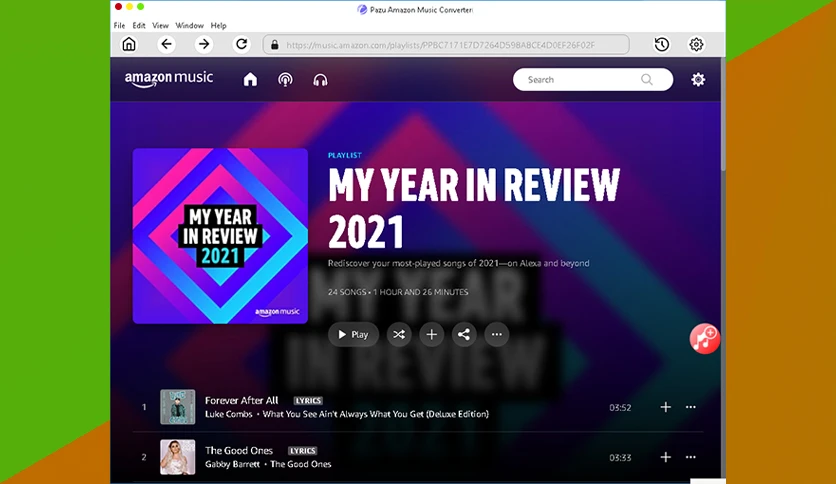Image resolution: width=836 pixels, height=484 pixels.
Task: Click the PLAYLIST label
Action: pos(344,155)
